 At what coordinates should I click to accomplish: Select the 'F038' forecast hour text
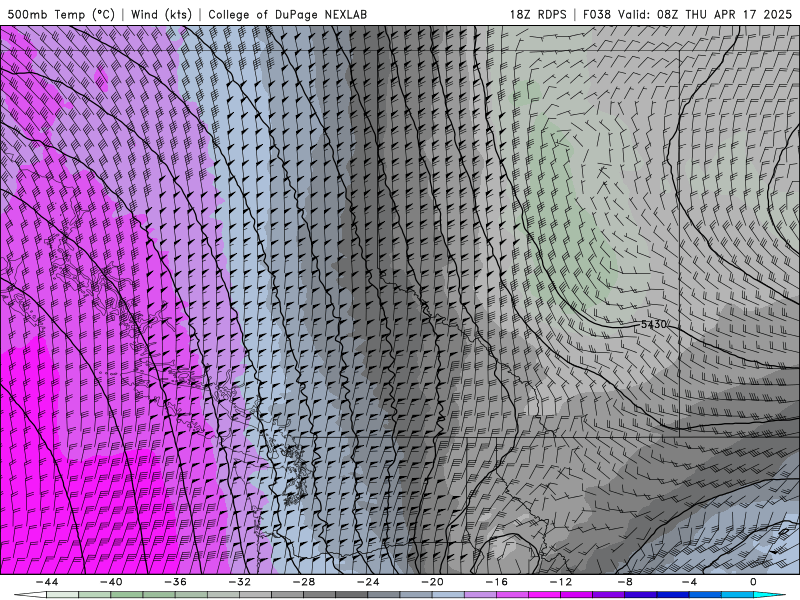(x=597, y=14)
